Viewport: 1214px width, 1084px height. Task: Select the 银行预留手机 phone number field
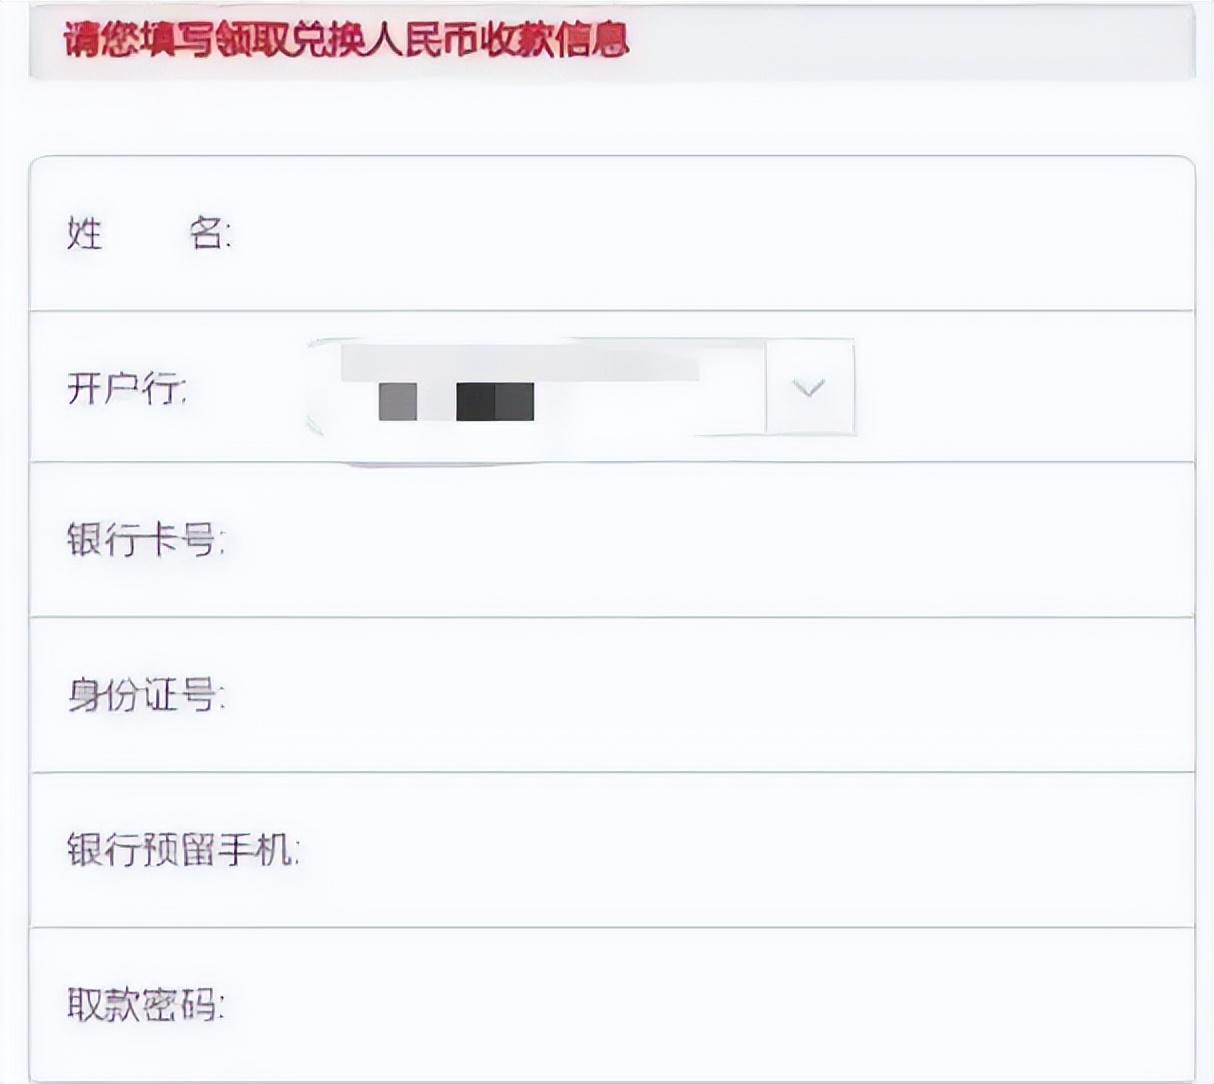click(x=740, y=851)
